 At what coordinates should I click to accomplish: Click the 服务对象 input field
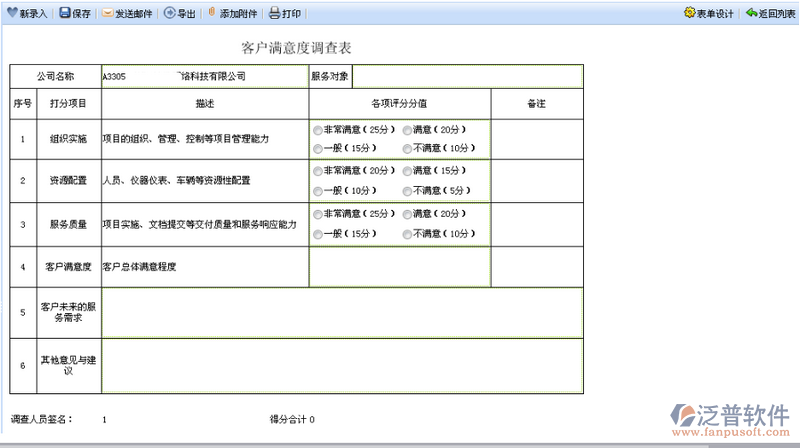pyautogui.click(x=466, y=76)
